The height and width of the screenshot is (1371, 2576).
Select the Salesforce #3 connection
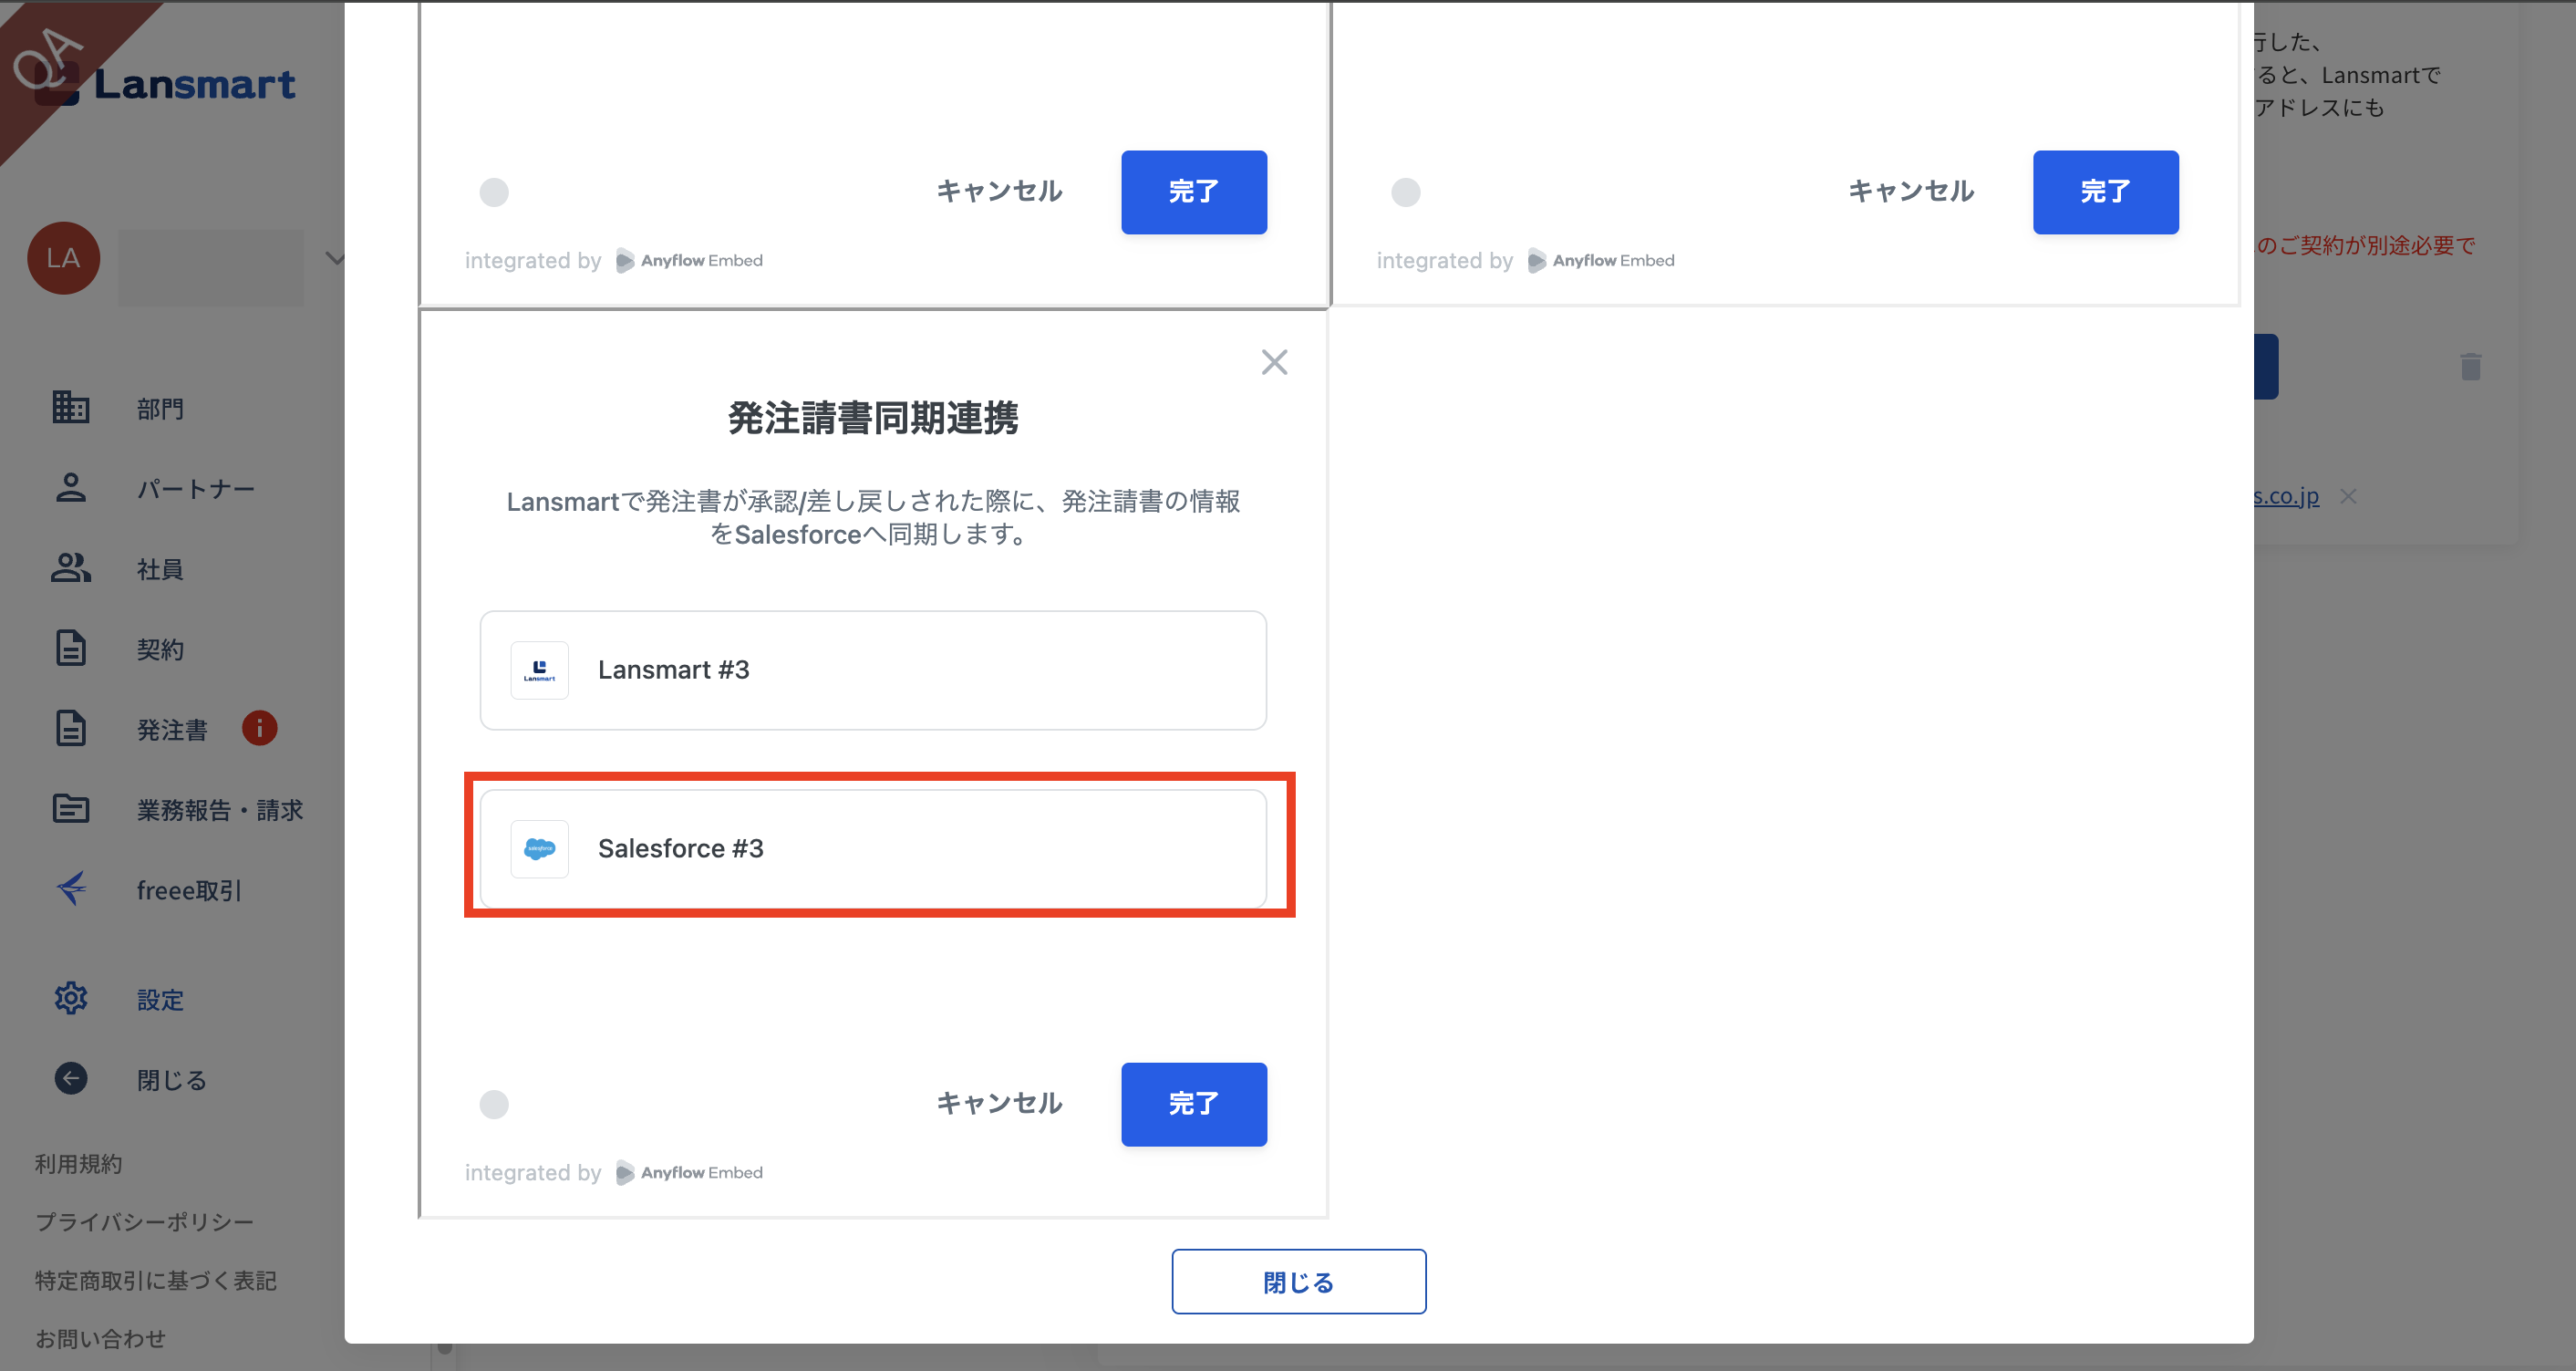tap(872, 848)
